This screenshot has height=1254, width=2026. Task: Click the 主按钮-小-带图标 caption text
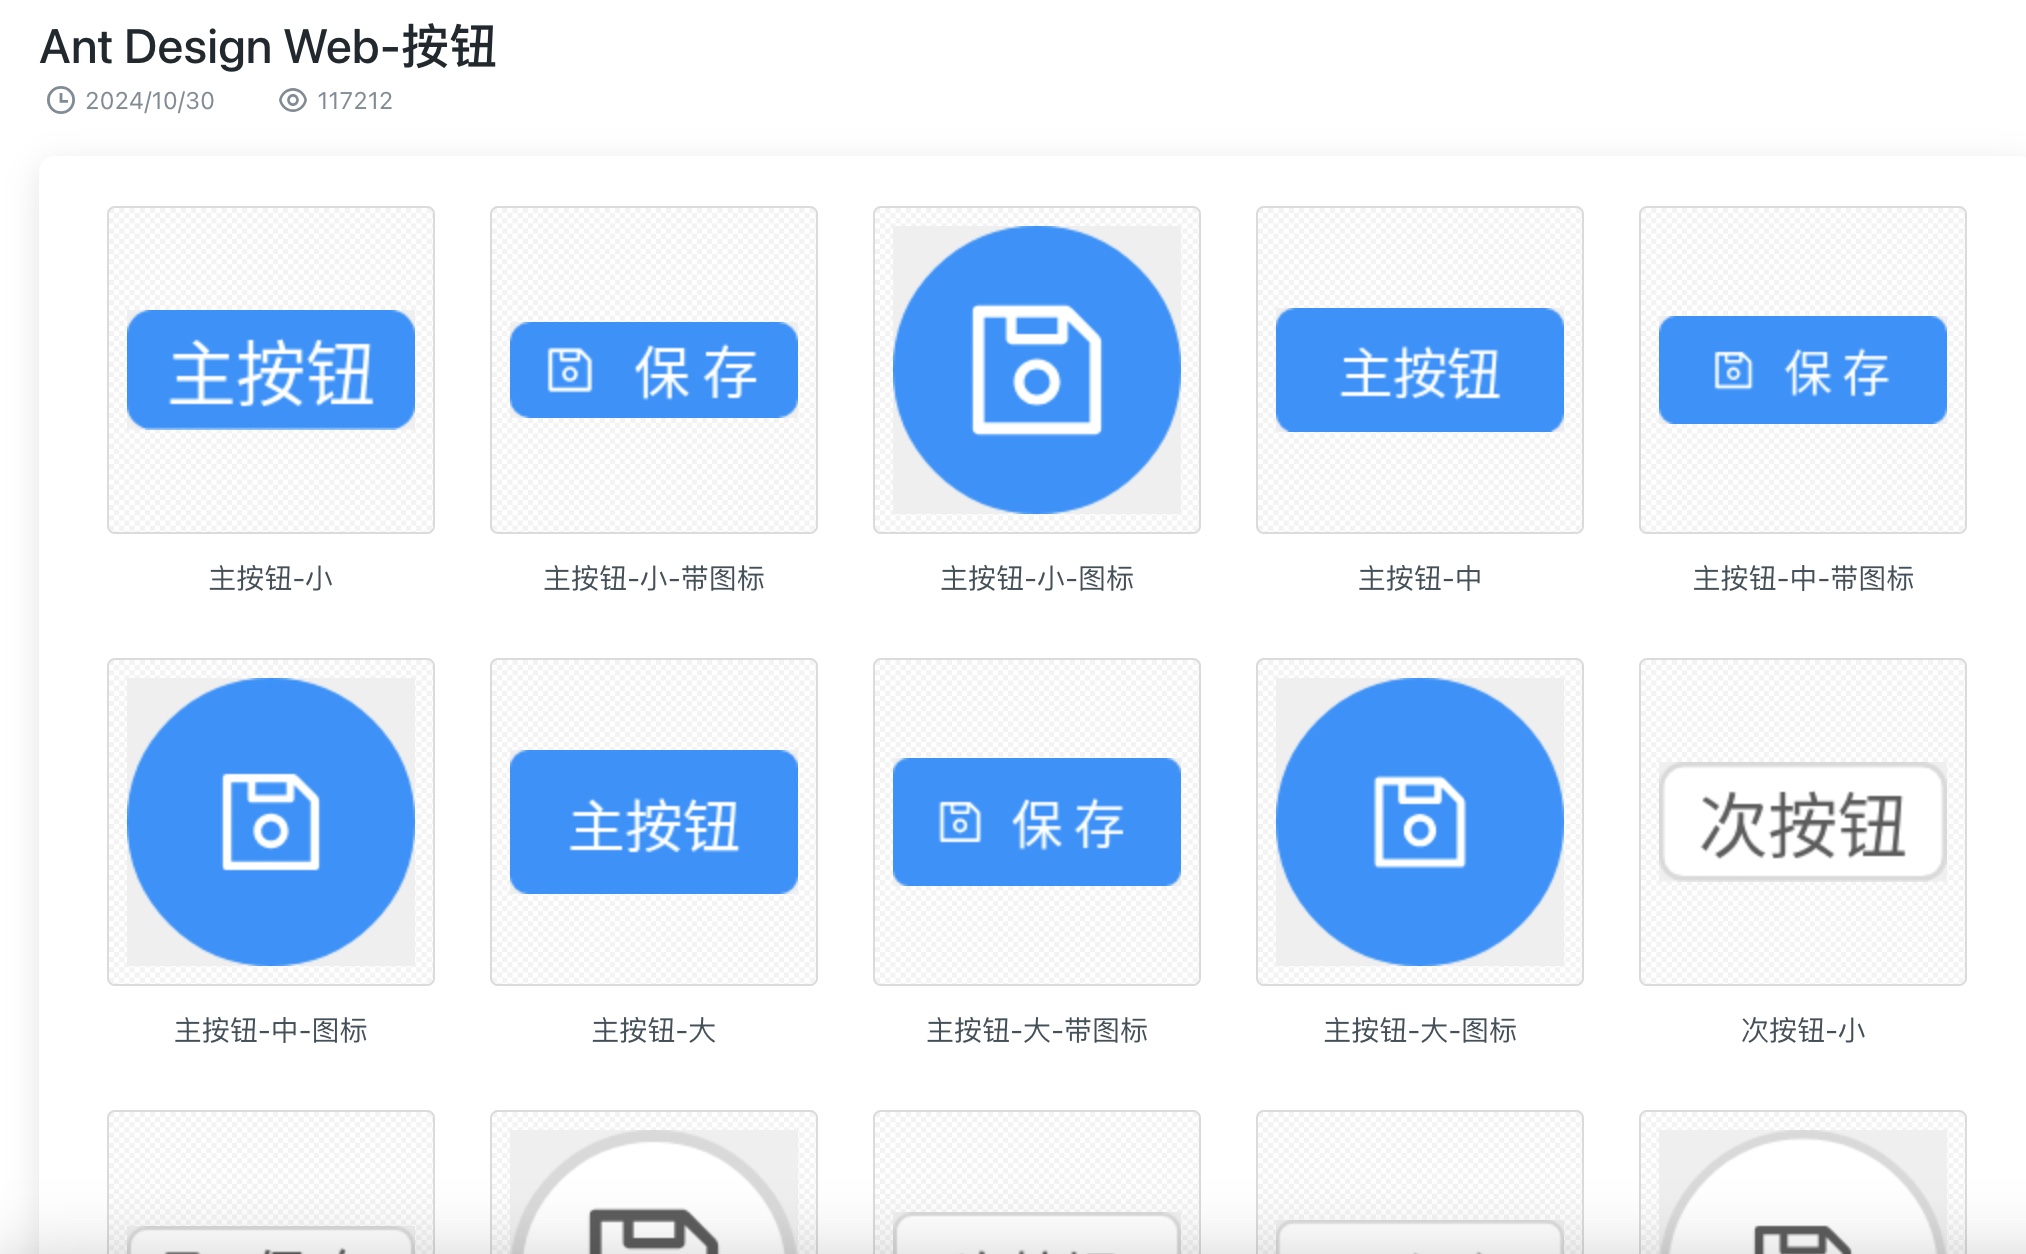pyautogui.click(x=654, y=578)
